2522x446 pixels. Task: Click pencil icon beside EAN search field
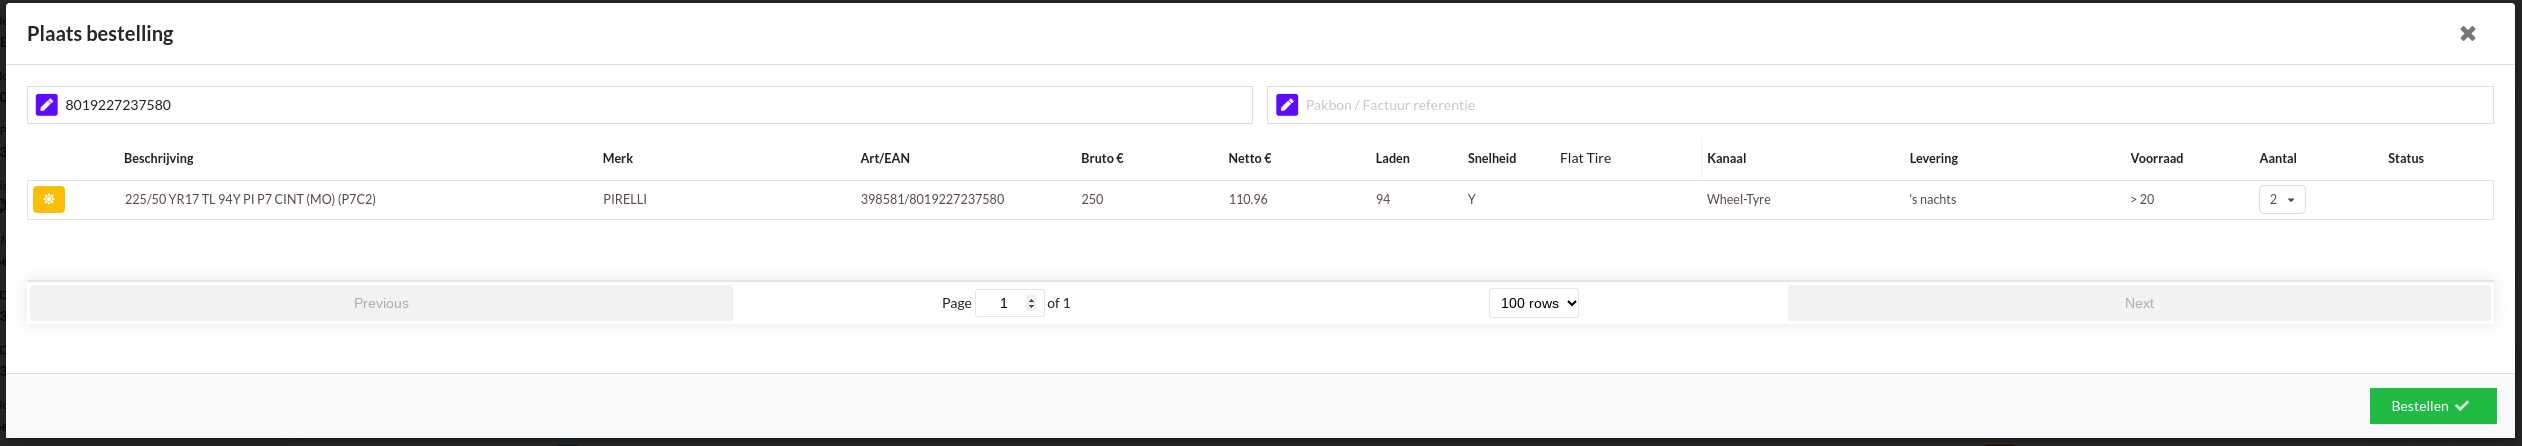(x=47, y=105)
